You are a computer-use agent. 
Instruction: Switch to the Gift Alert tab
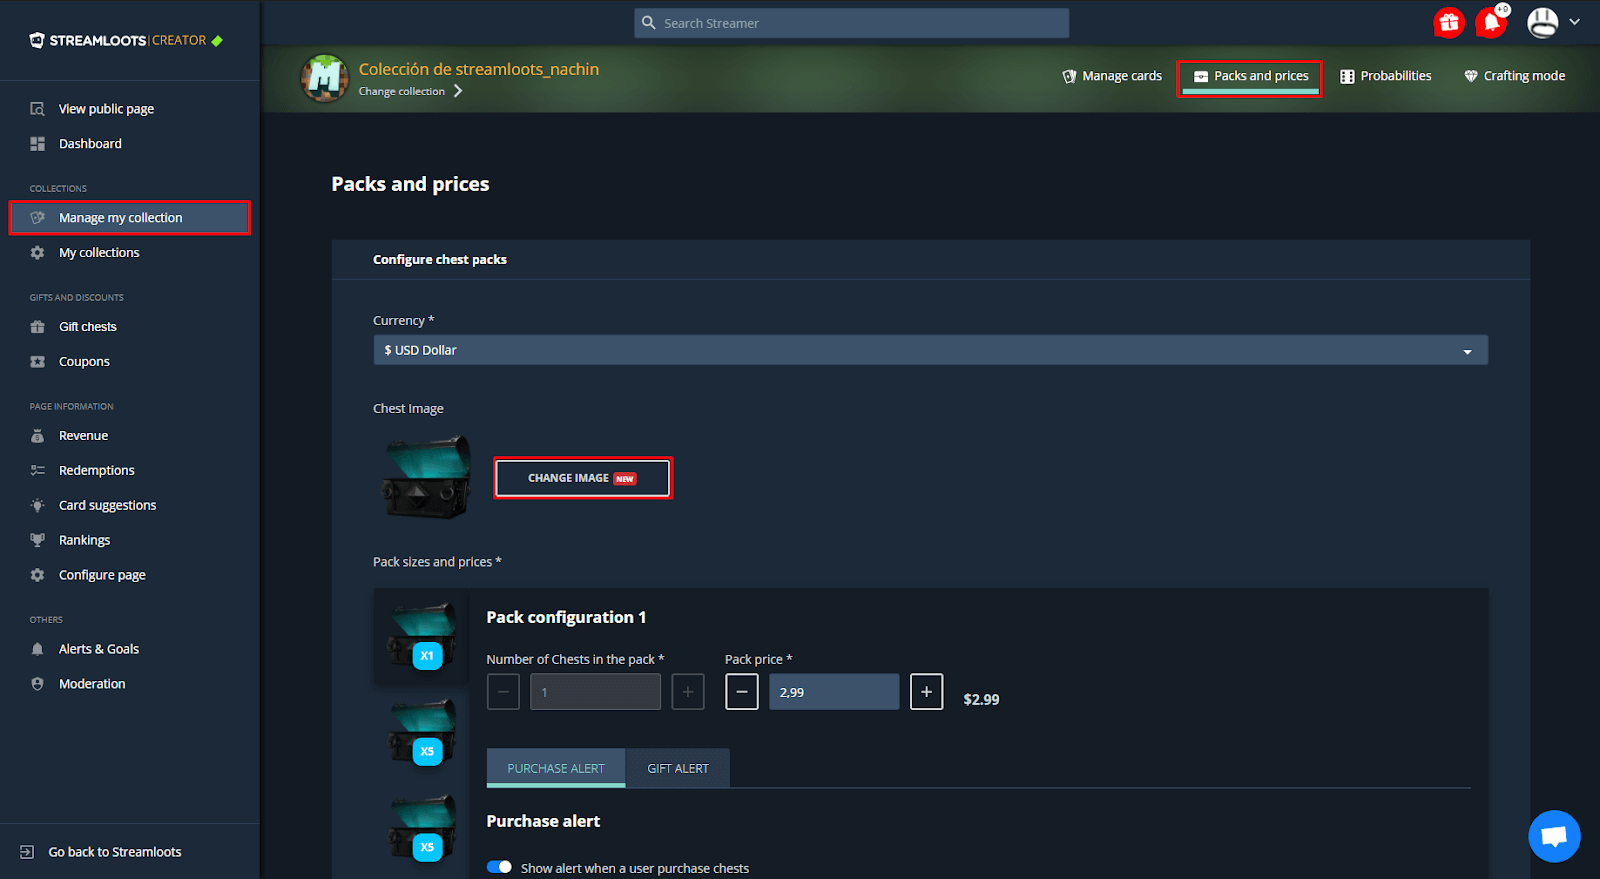coord(678,768)
